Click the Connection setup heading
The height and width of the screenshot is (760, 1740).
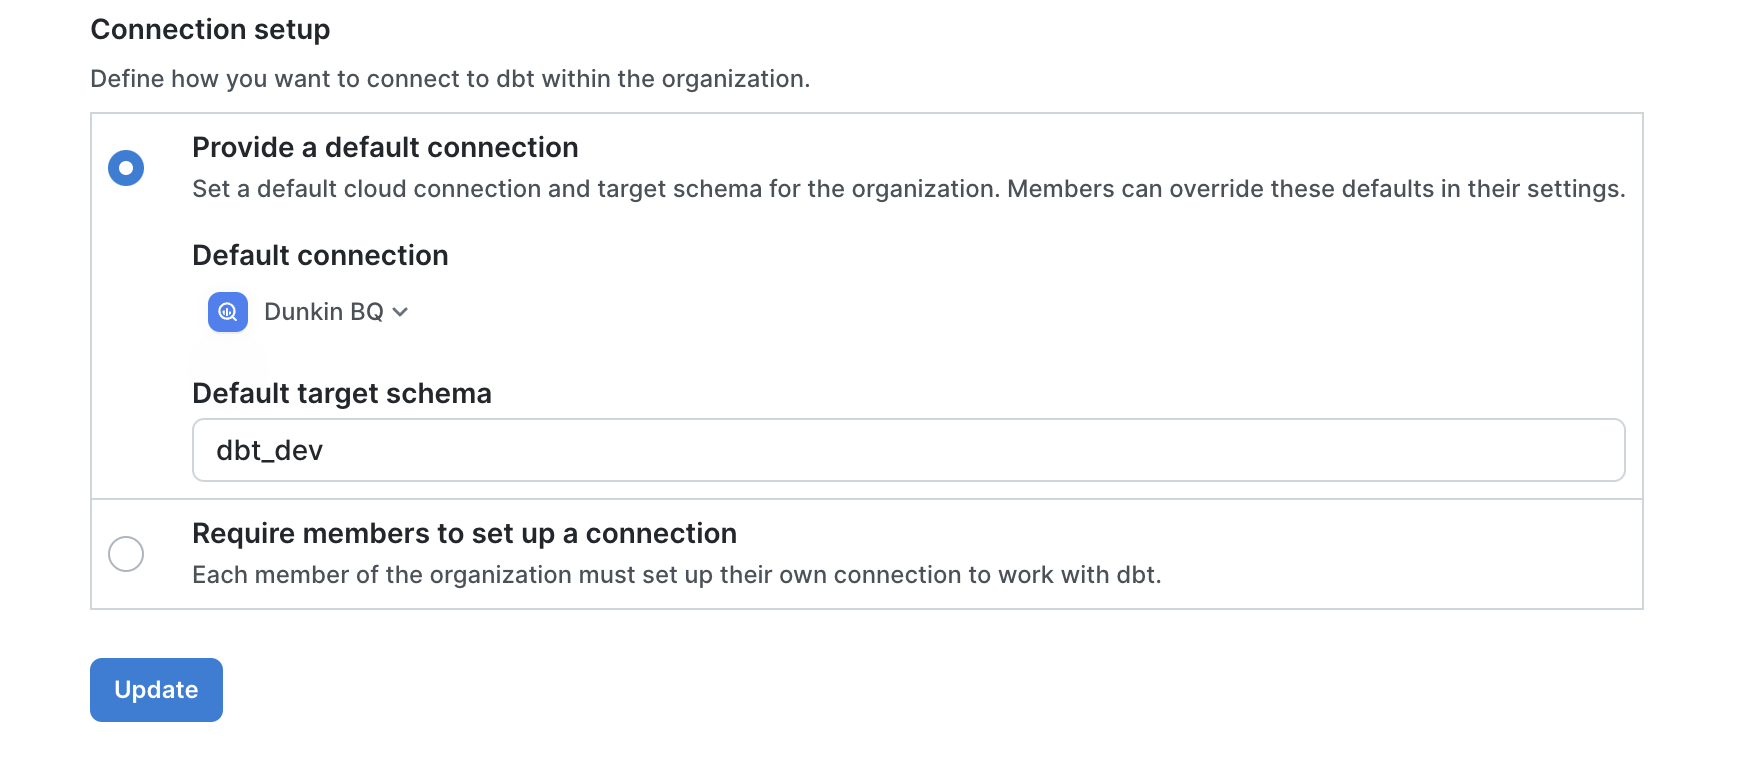click(x=210, y=30)
